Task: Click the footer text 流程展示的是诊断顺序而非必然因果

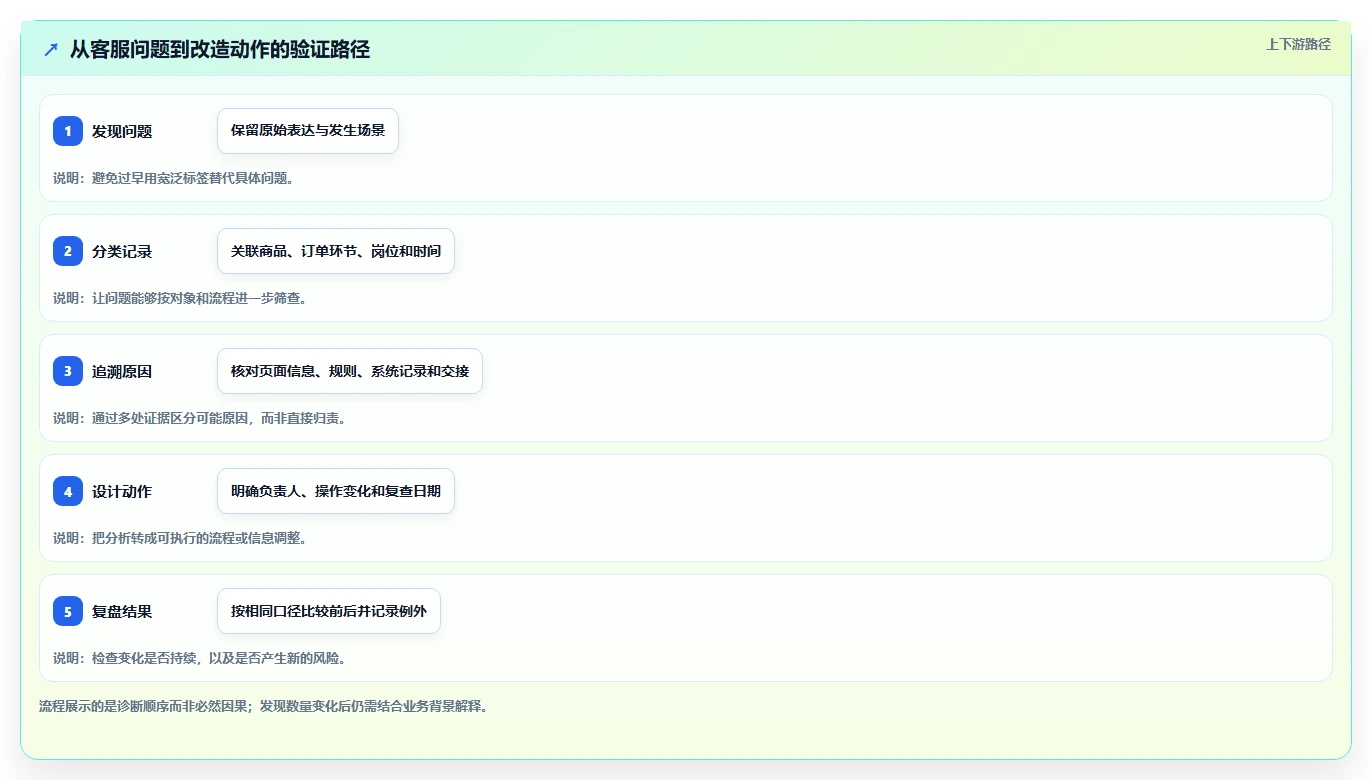Action: coord(144,706)
